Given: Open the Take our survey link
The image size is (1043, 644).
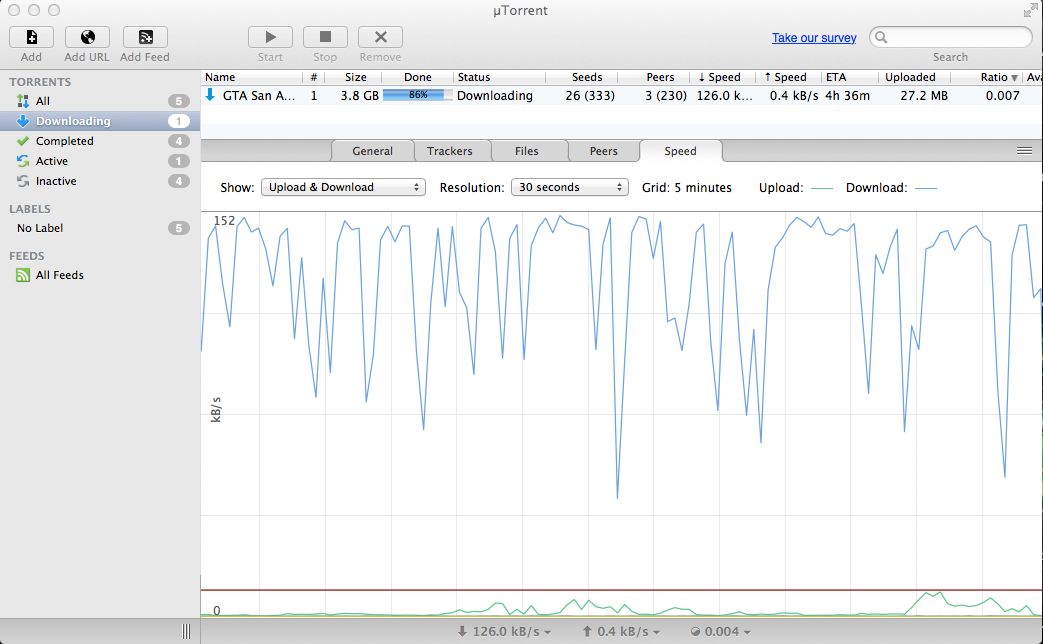Looking at the screenshot, I should coord(814,38).
